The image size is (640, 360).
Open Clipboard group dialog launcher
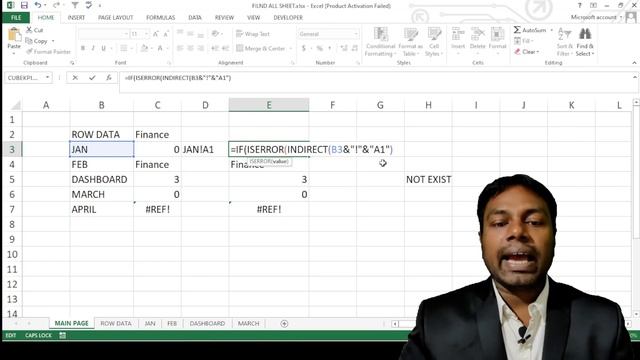click(x=72, y=63)
